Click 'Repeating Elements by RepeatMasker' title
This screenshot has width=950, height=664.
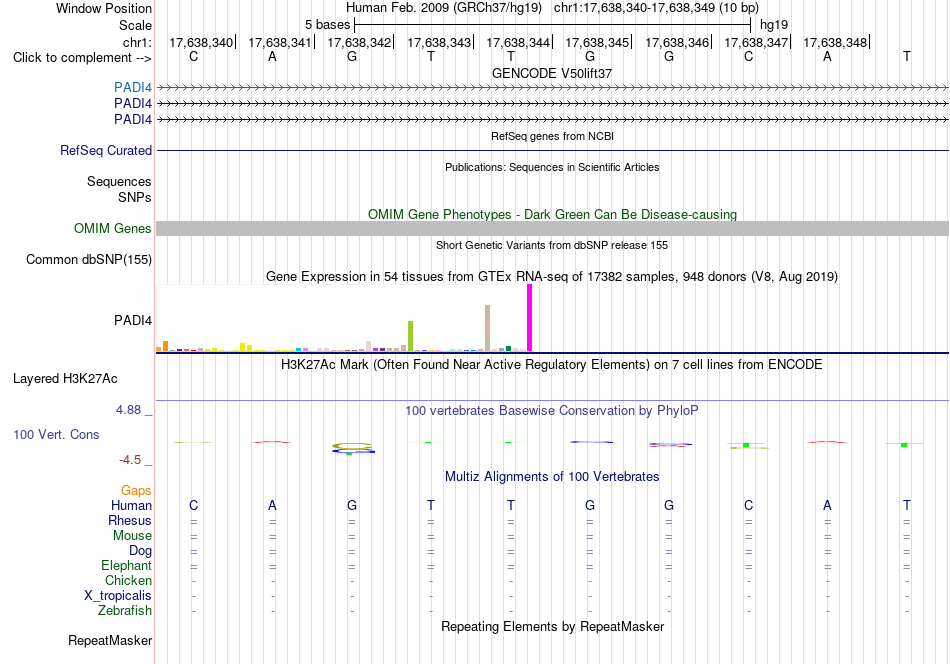pos(552,626)
